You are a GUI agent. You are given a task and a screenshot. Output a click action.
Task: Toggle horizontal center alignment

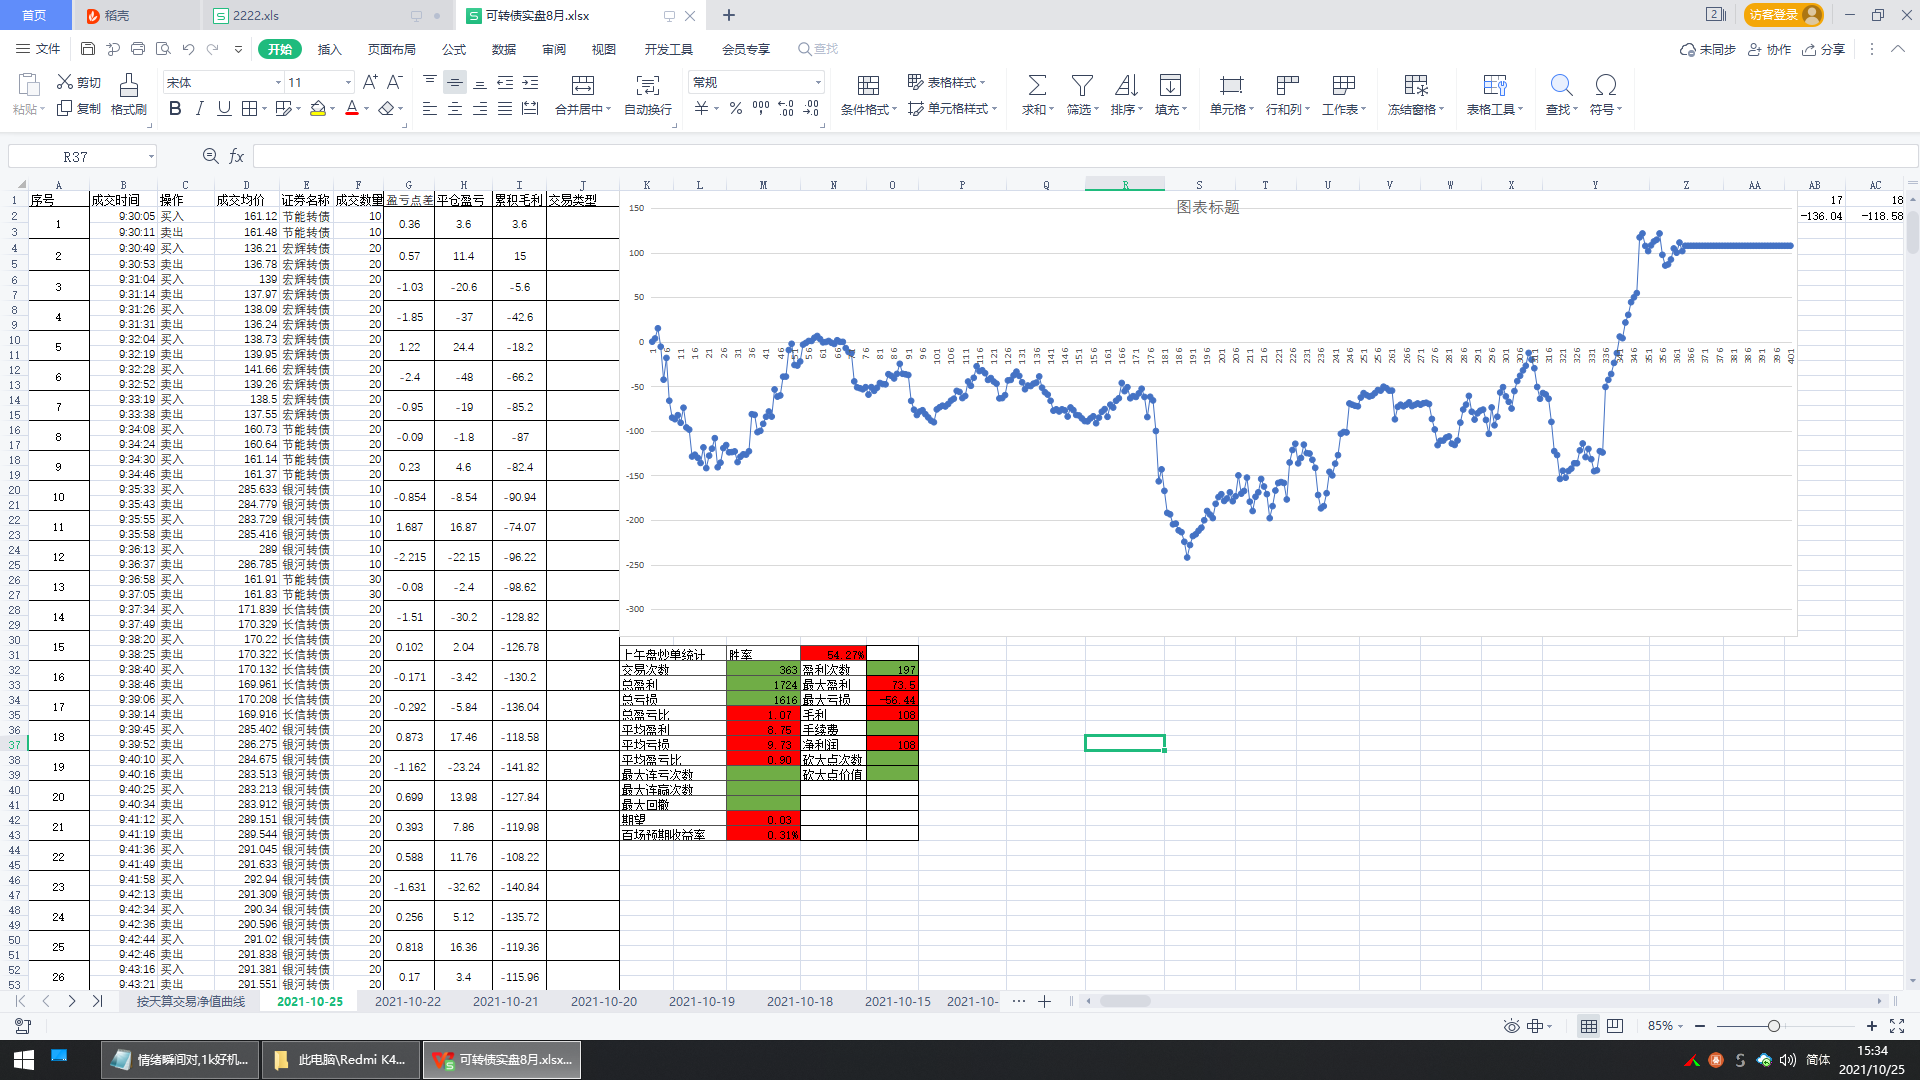click(455, 108)
